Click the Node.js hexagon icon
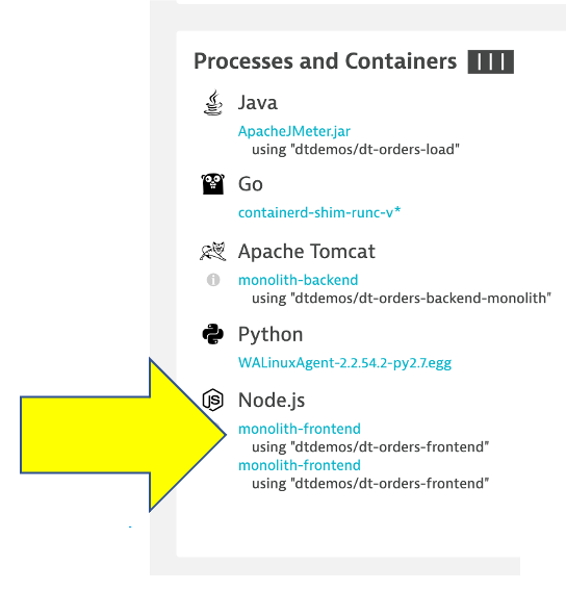The height and width of the screenshot is (591, 566). click(213, 400)
